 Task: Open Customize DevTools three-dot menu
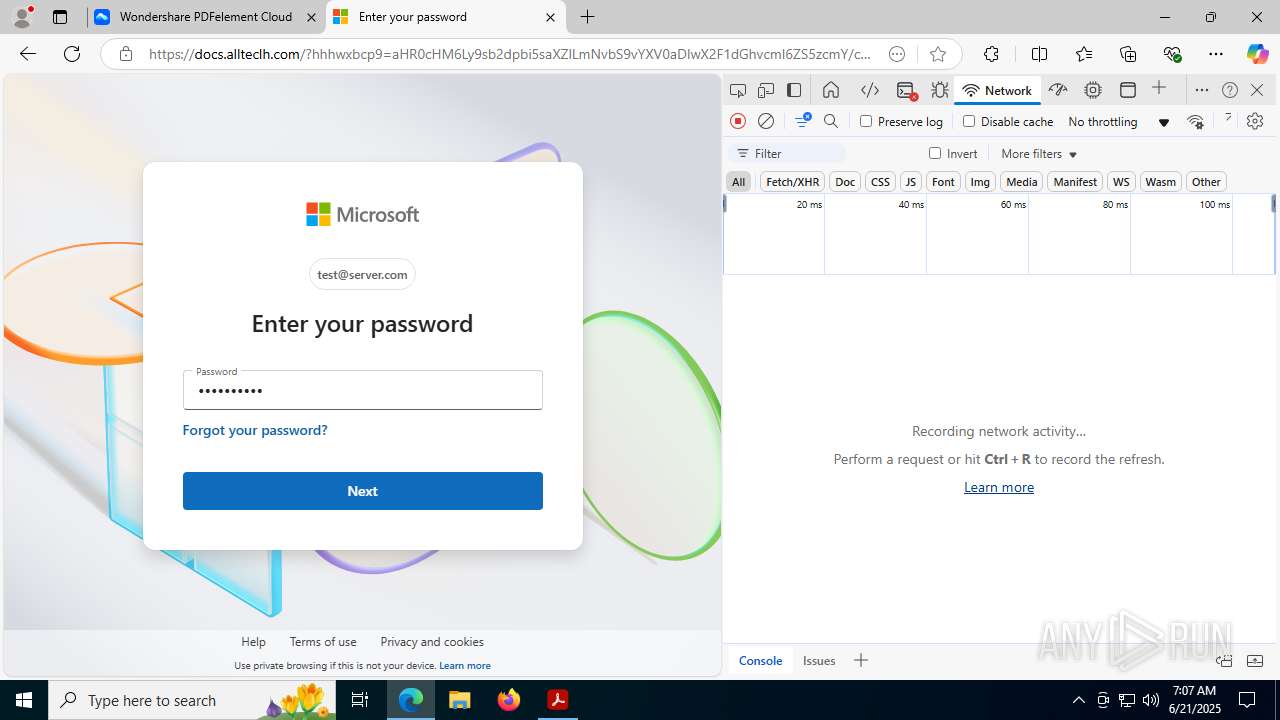[x=1202, y=90]
